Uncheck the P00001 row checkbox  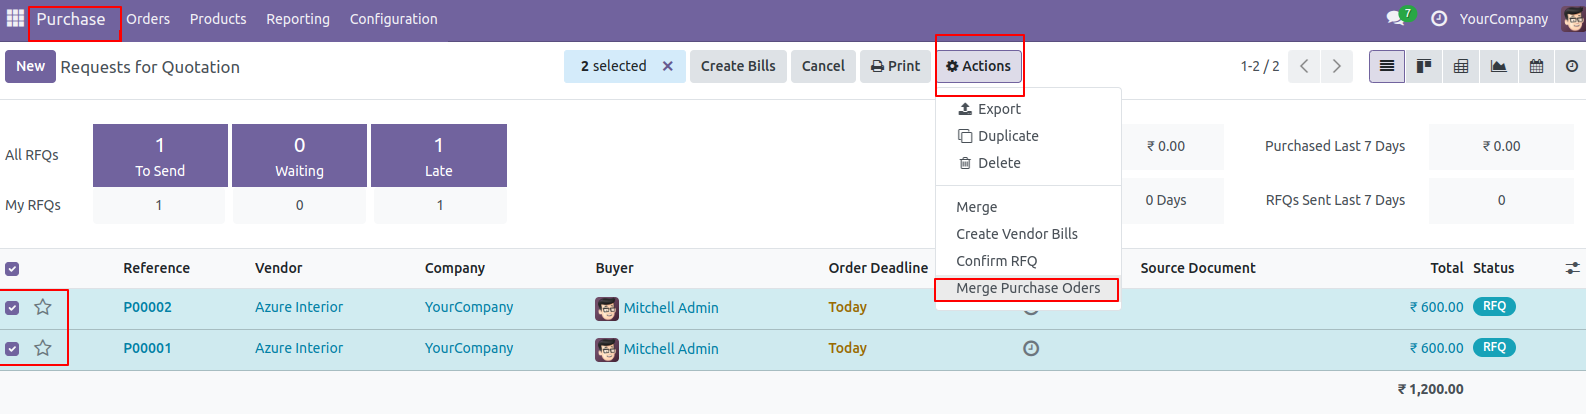[12, 349]
